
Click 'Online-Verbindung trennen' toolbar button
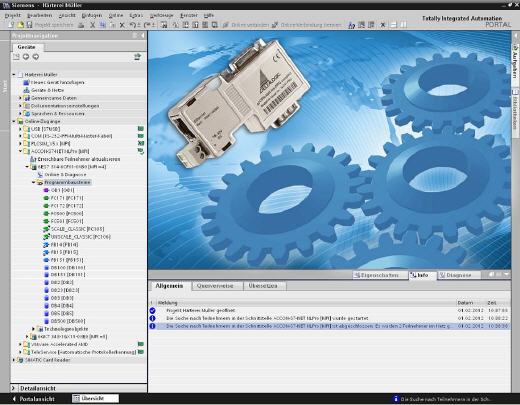pyautogui.click(x=307, y=25)
